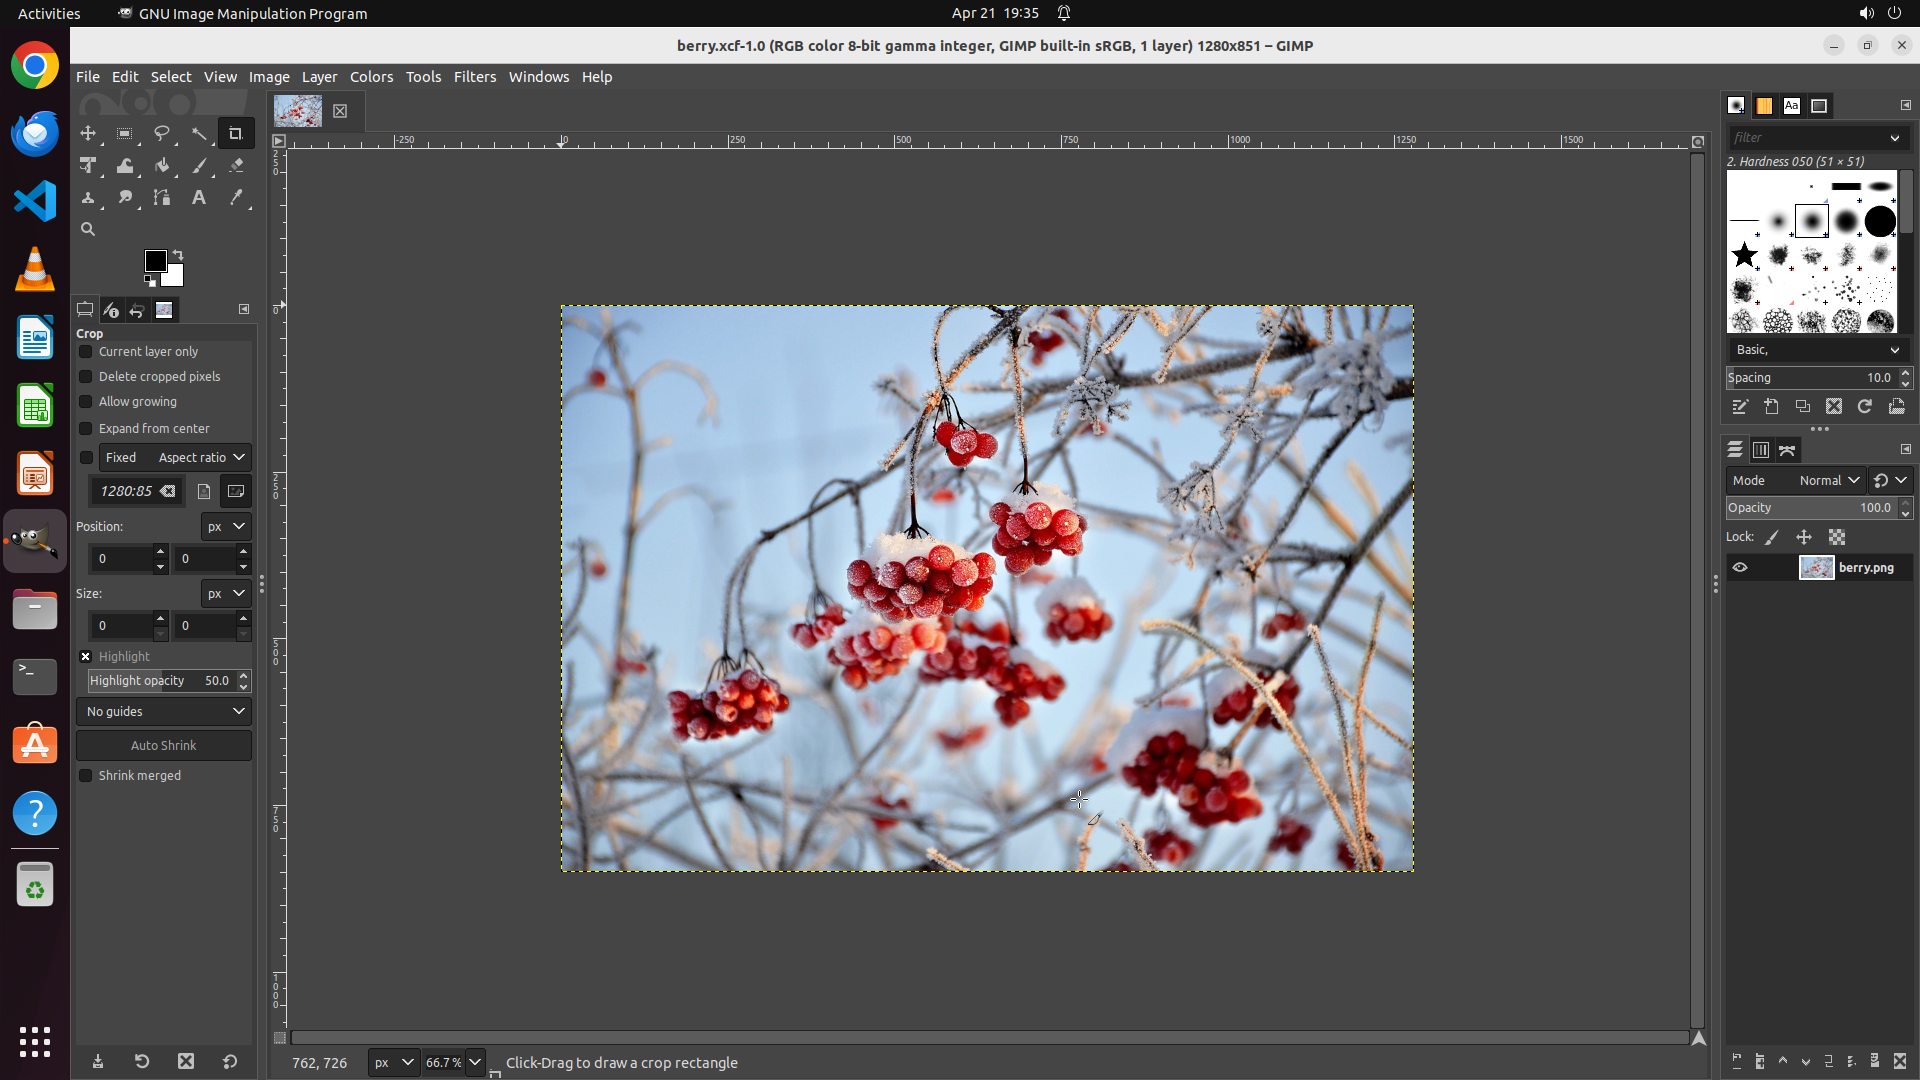Open the Colors menu
The image size is (1920, 1080).
371,77
